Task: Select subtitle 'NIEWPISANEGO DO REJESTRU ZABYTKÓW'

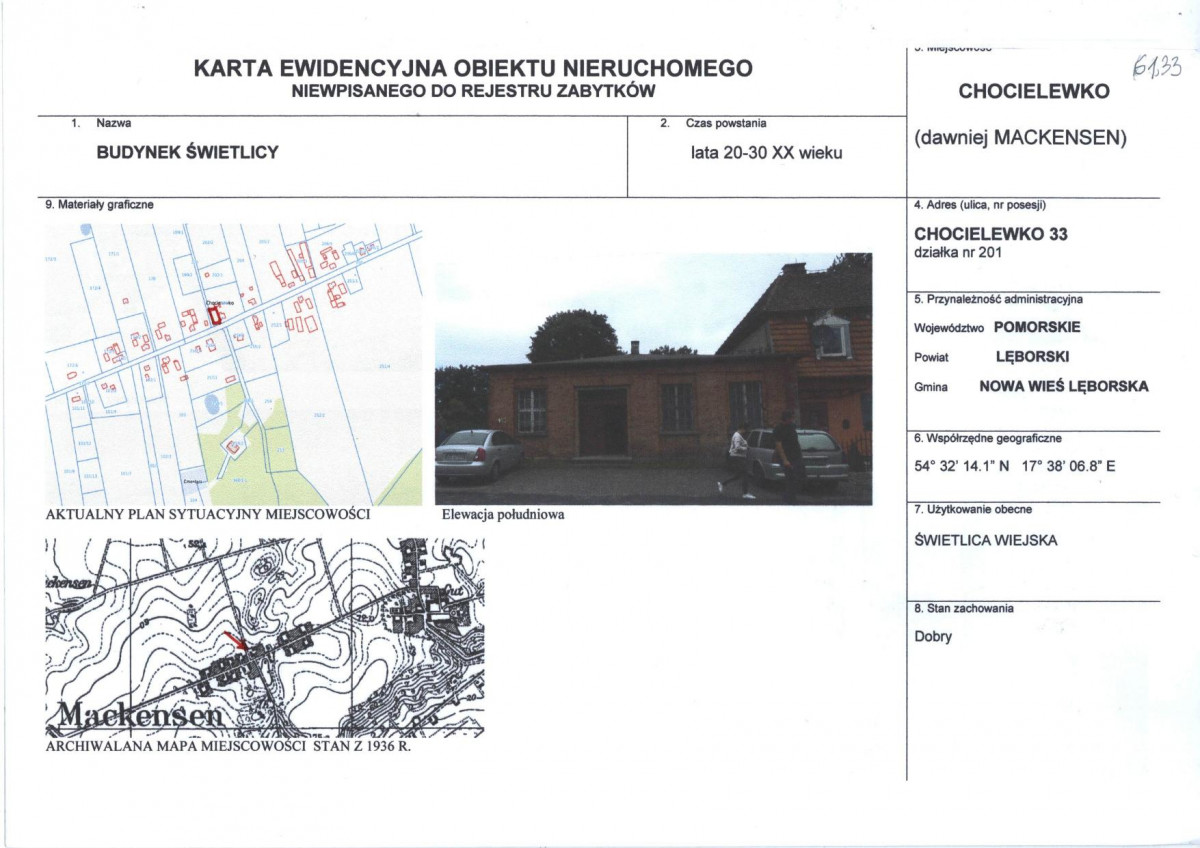Action: point(473,90)
